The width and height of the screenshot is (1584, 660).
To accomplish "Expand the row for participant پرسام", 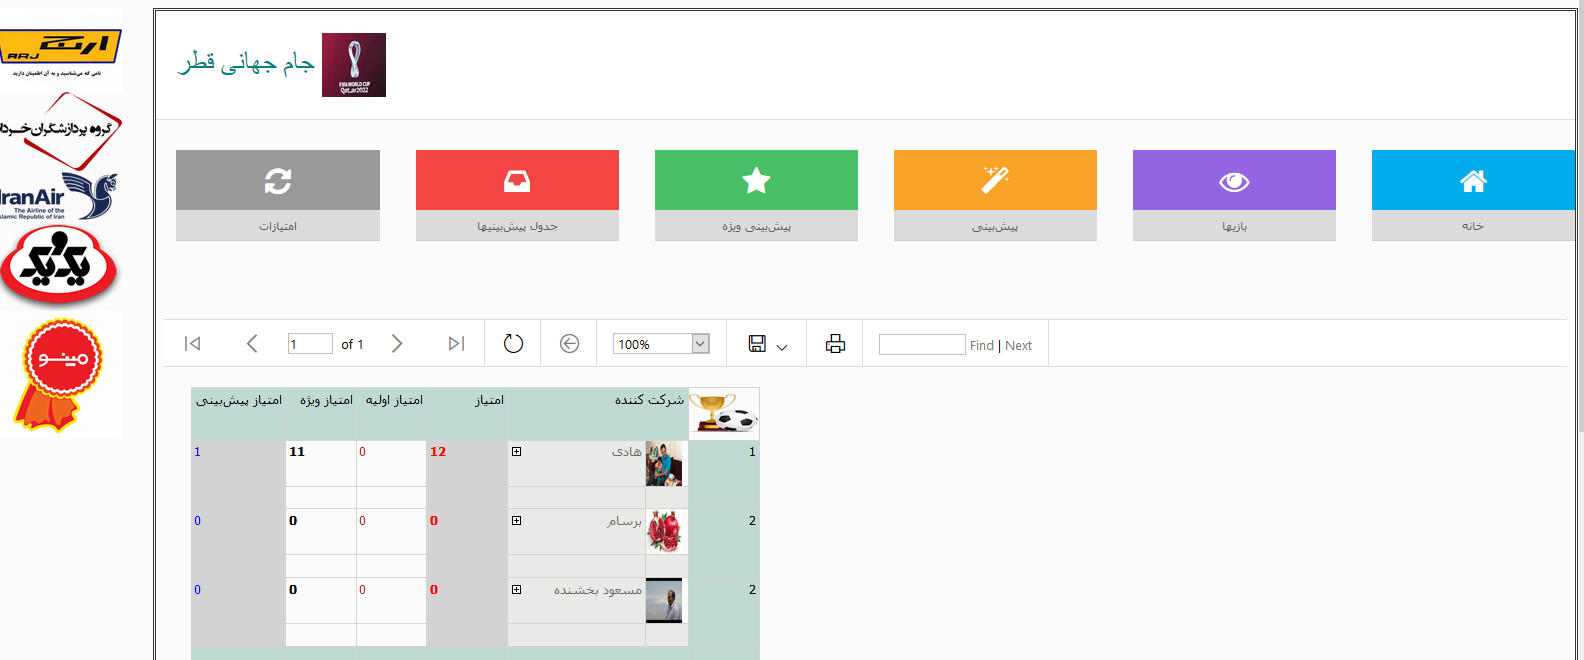I will [517, 521].
